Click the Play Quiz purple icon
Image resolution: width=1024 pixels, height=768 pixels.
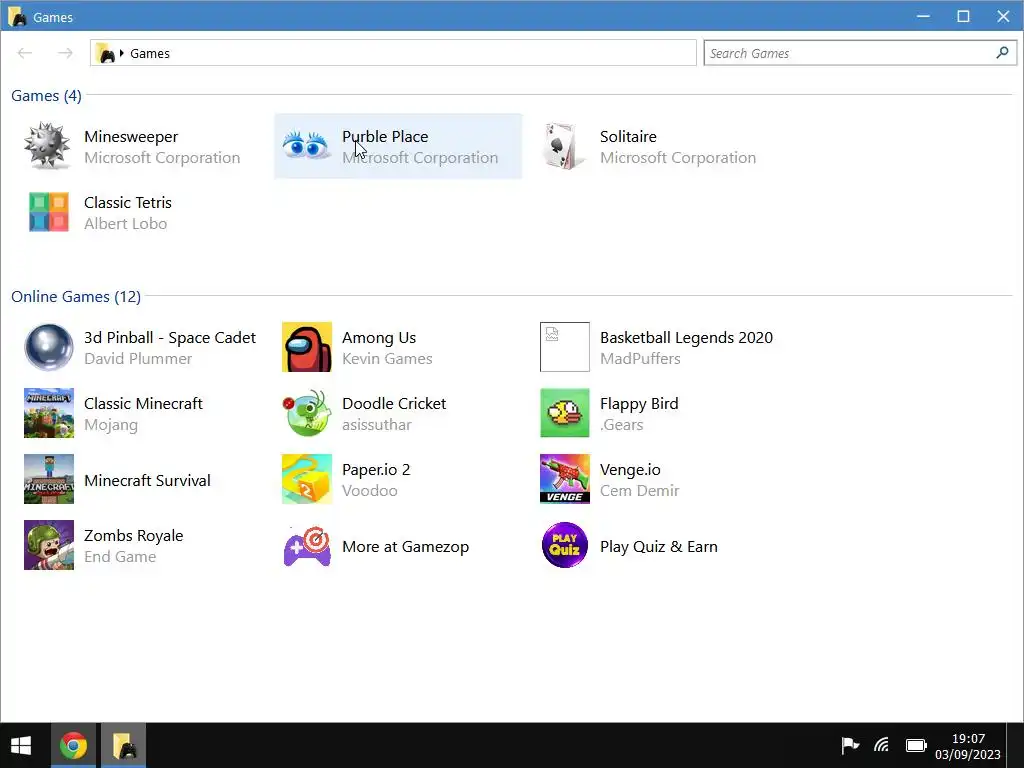[565, 545]
